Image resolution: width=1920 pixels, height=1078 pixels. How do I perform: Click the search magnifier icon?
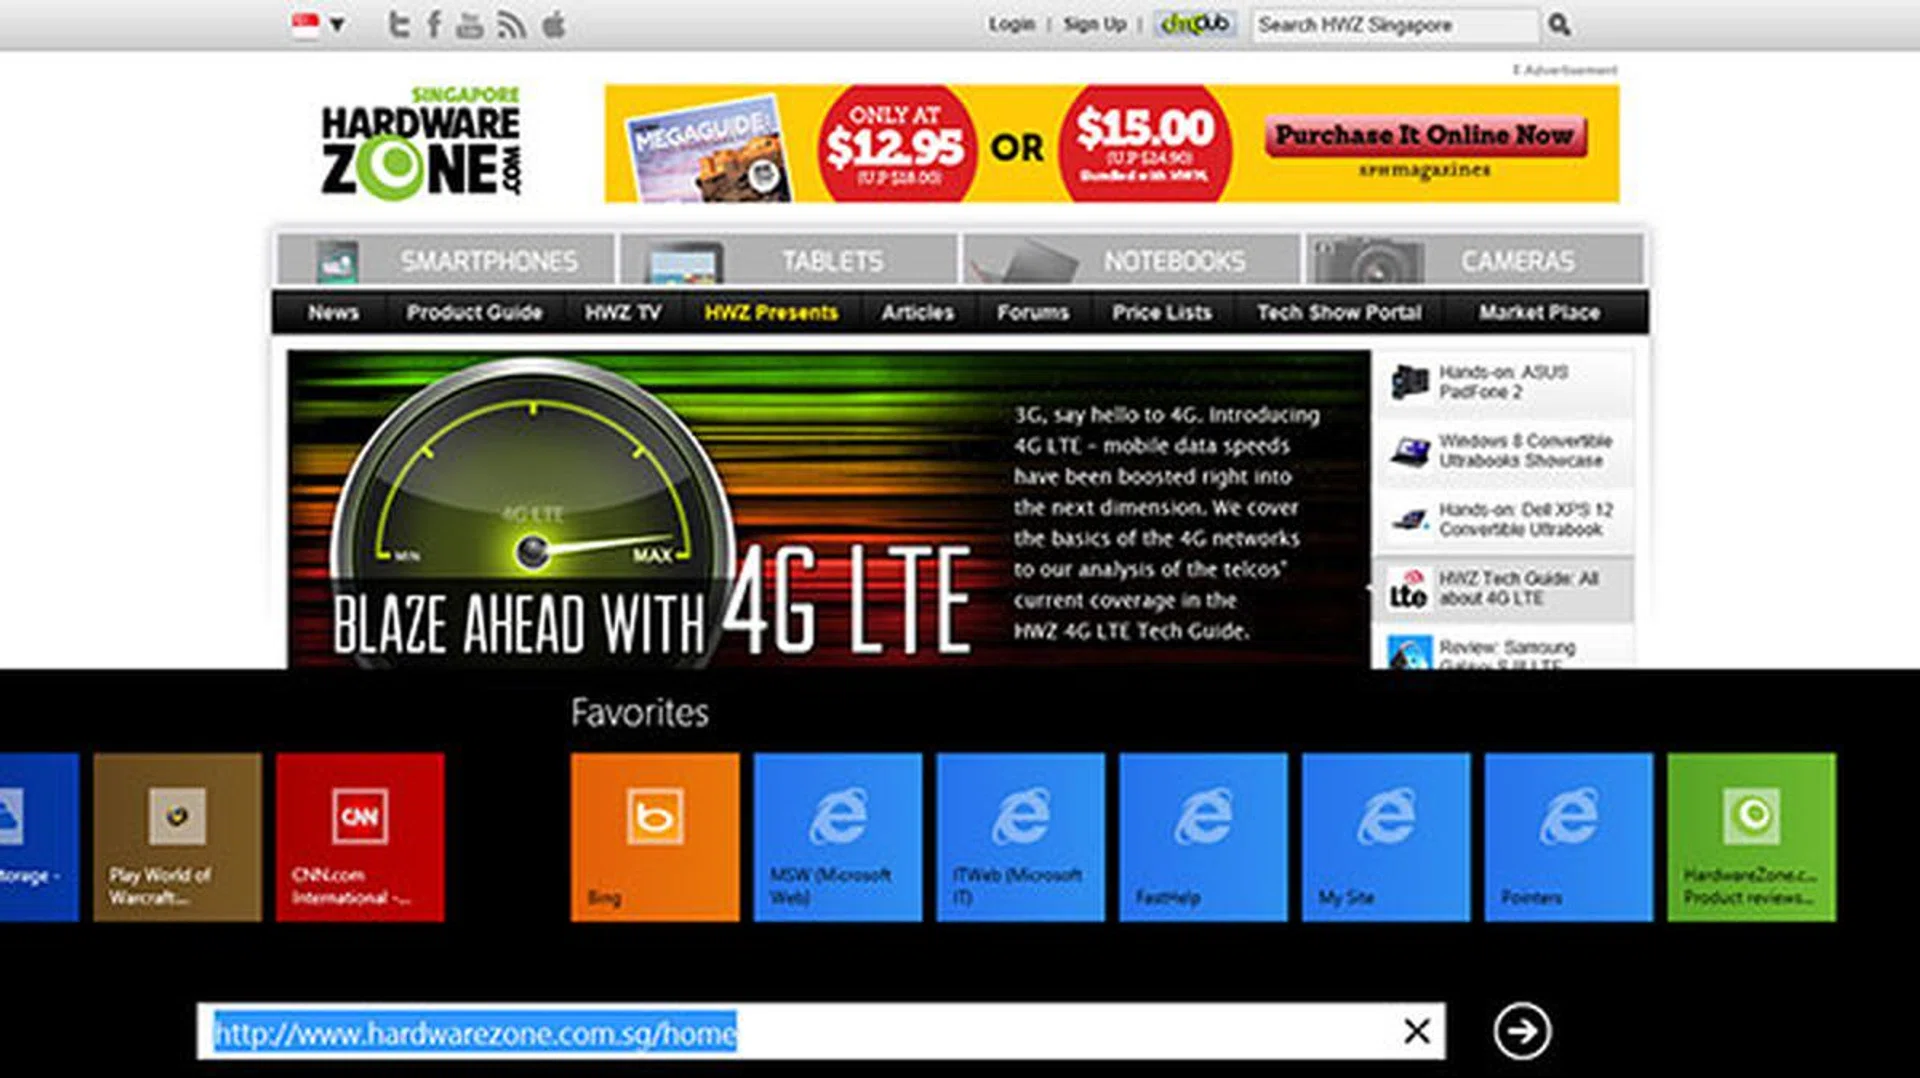[x=1558, y=25]
